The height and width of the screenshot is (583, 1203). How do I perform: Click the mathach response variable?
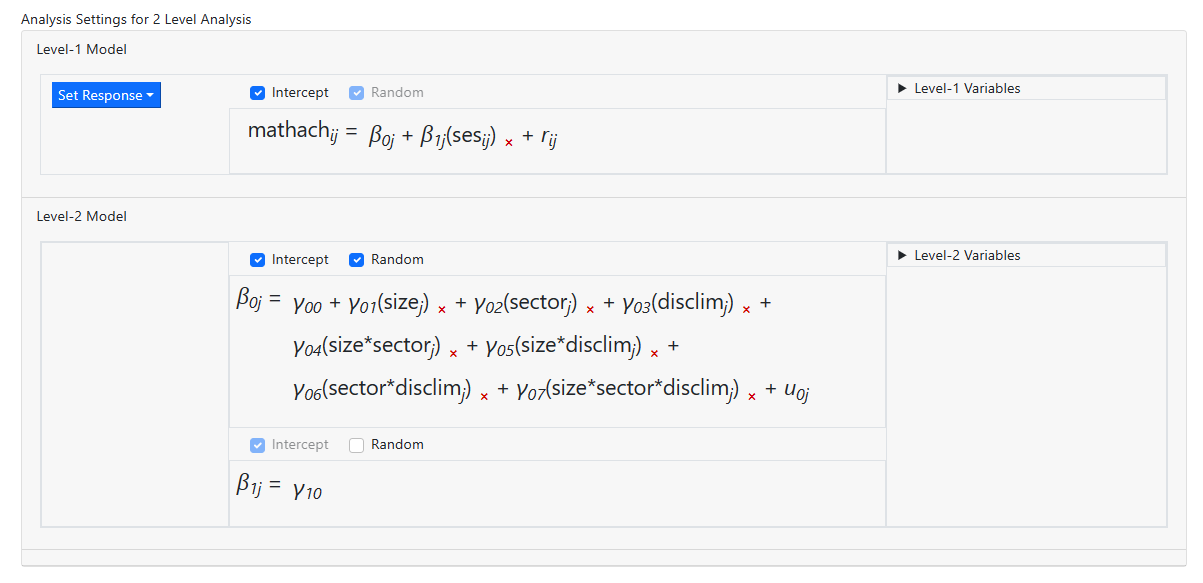[289, 131]
